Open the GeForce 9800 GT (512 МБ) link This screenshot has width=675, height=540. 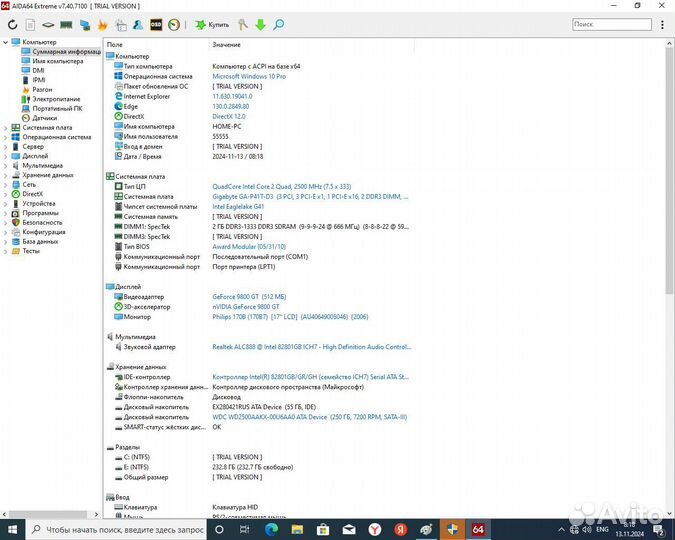[x=249, y=297]
